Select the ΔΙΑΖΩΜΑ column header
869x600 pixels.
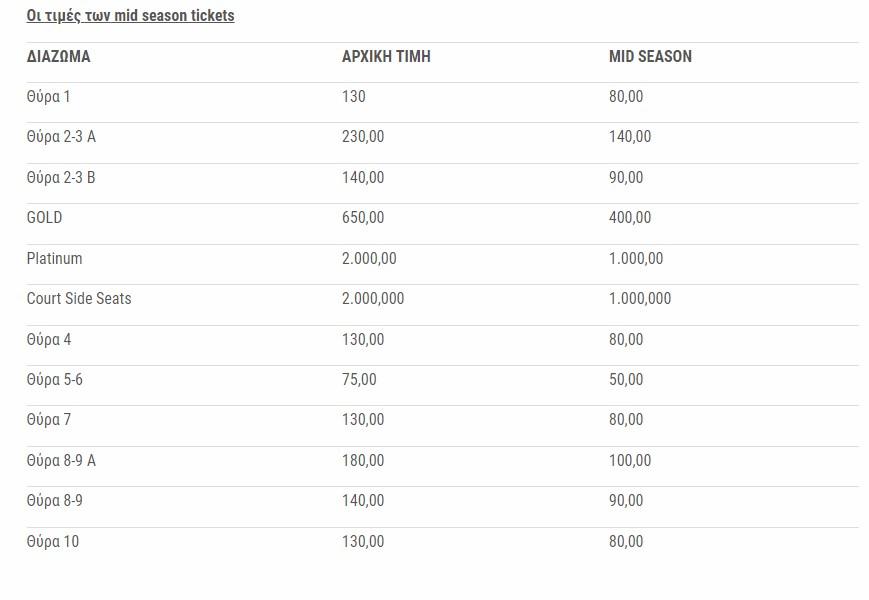[58, 57]
